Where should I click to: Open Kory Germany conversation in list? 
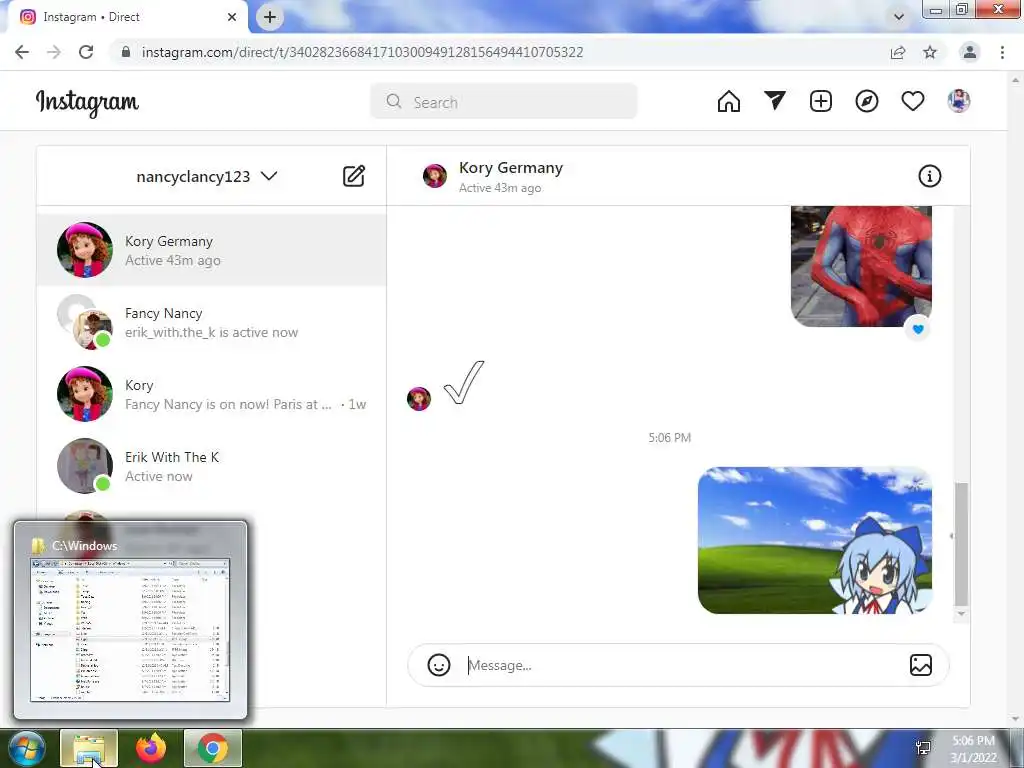(212, 250)
